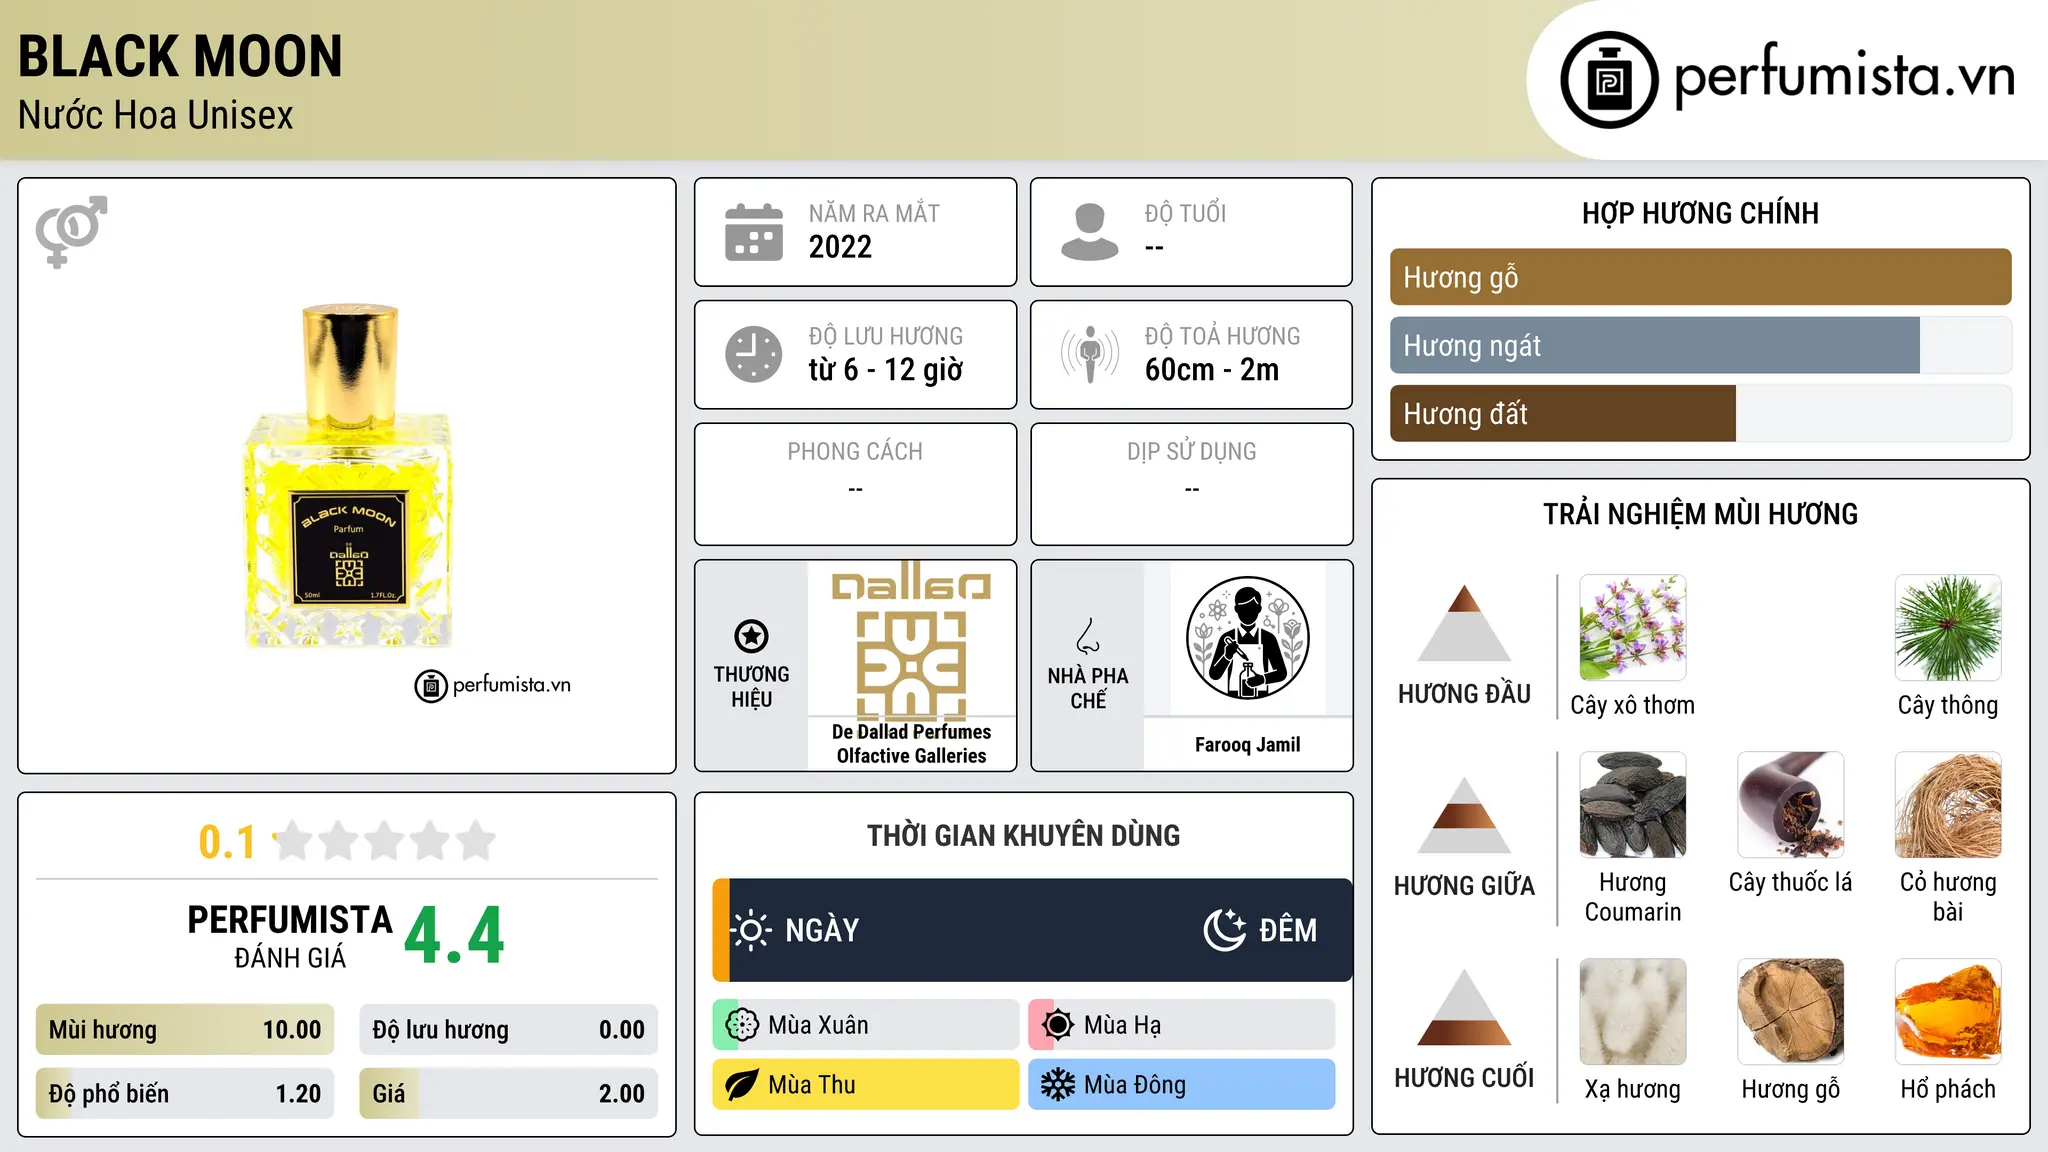Screen dimensions: 2048x1152
Task: Click the Mùa Hạ season bar
Action: pos(1182,1025)
